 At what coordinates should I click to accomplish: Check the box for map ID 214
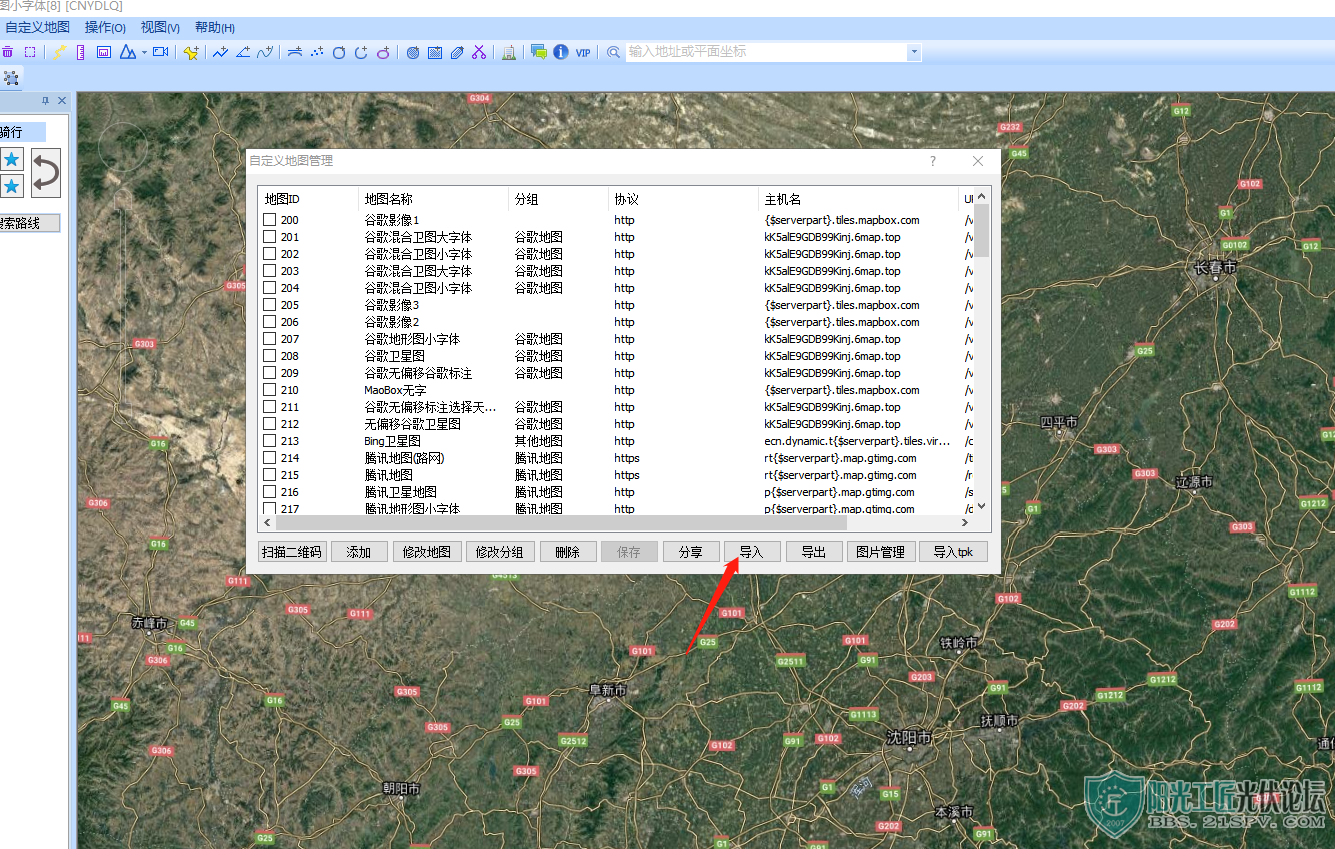tap(270, 458)
